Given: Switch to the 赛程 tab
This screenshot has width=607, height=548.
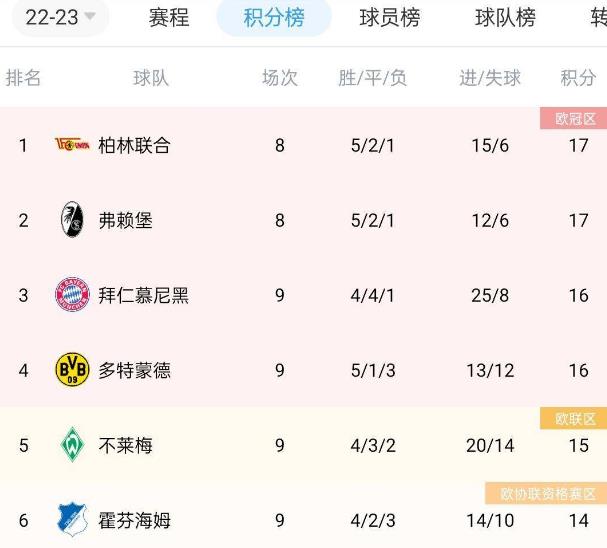Looking at the screenshot, I should (x=169, y=17).
